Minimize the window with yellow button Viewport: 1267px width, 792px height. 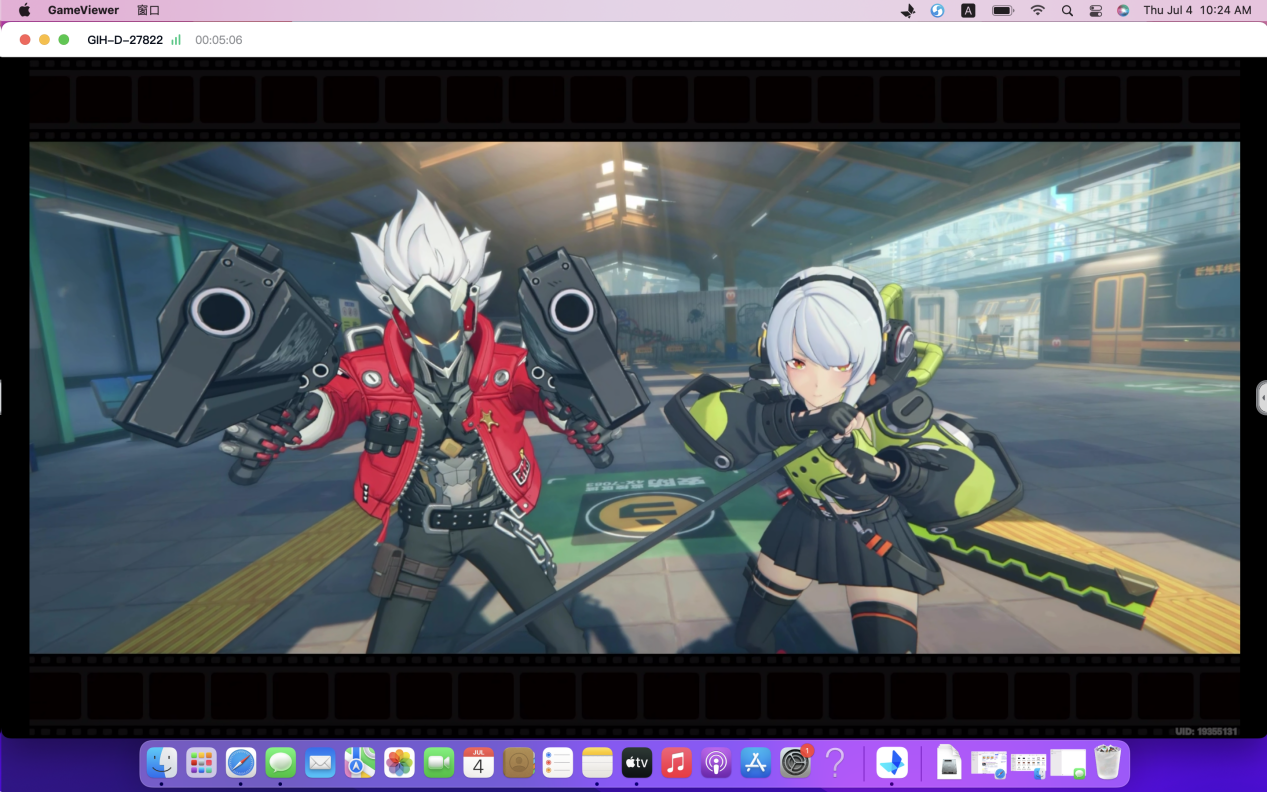point(44,40)
